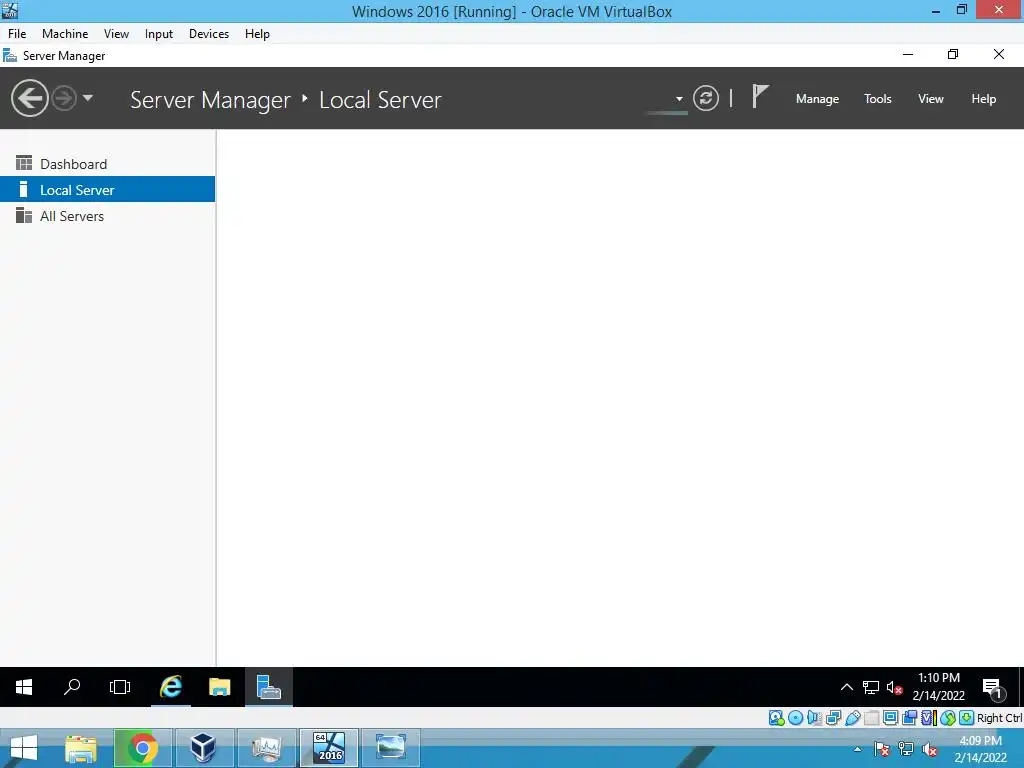
Task: Switch to the Windows 2016 VM taskbar button
Action: (x=329, y=748)
